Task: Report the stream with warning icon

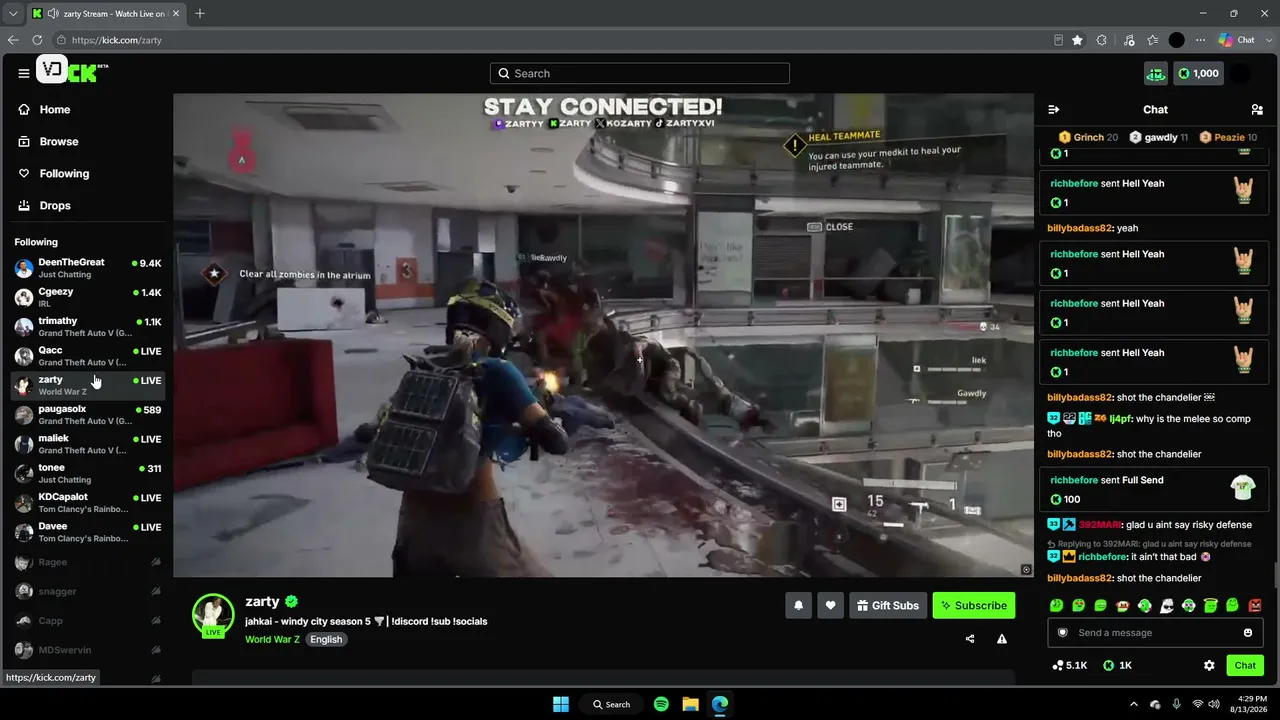Action: (1002, 639)
